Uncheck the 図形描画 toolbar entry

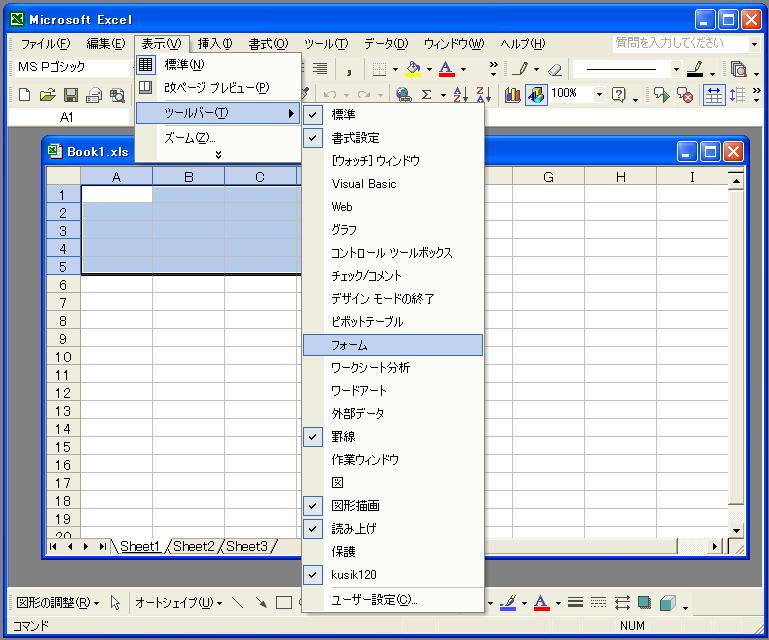[392, 506]
